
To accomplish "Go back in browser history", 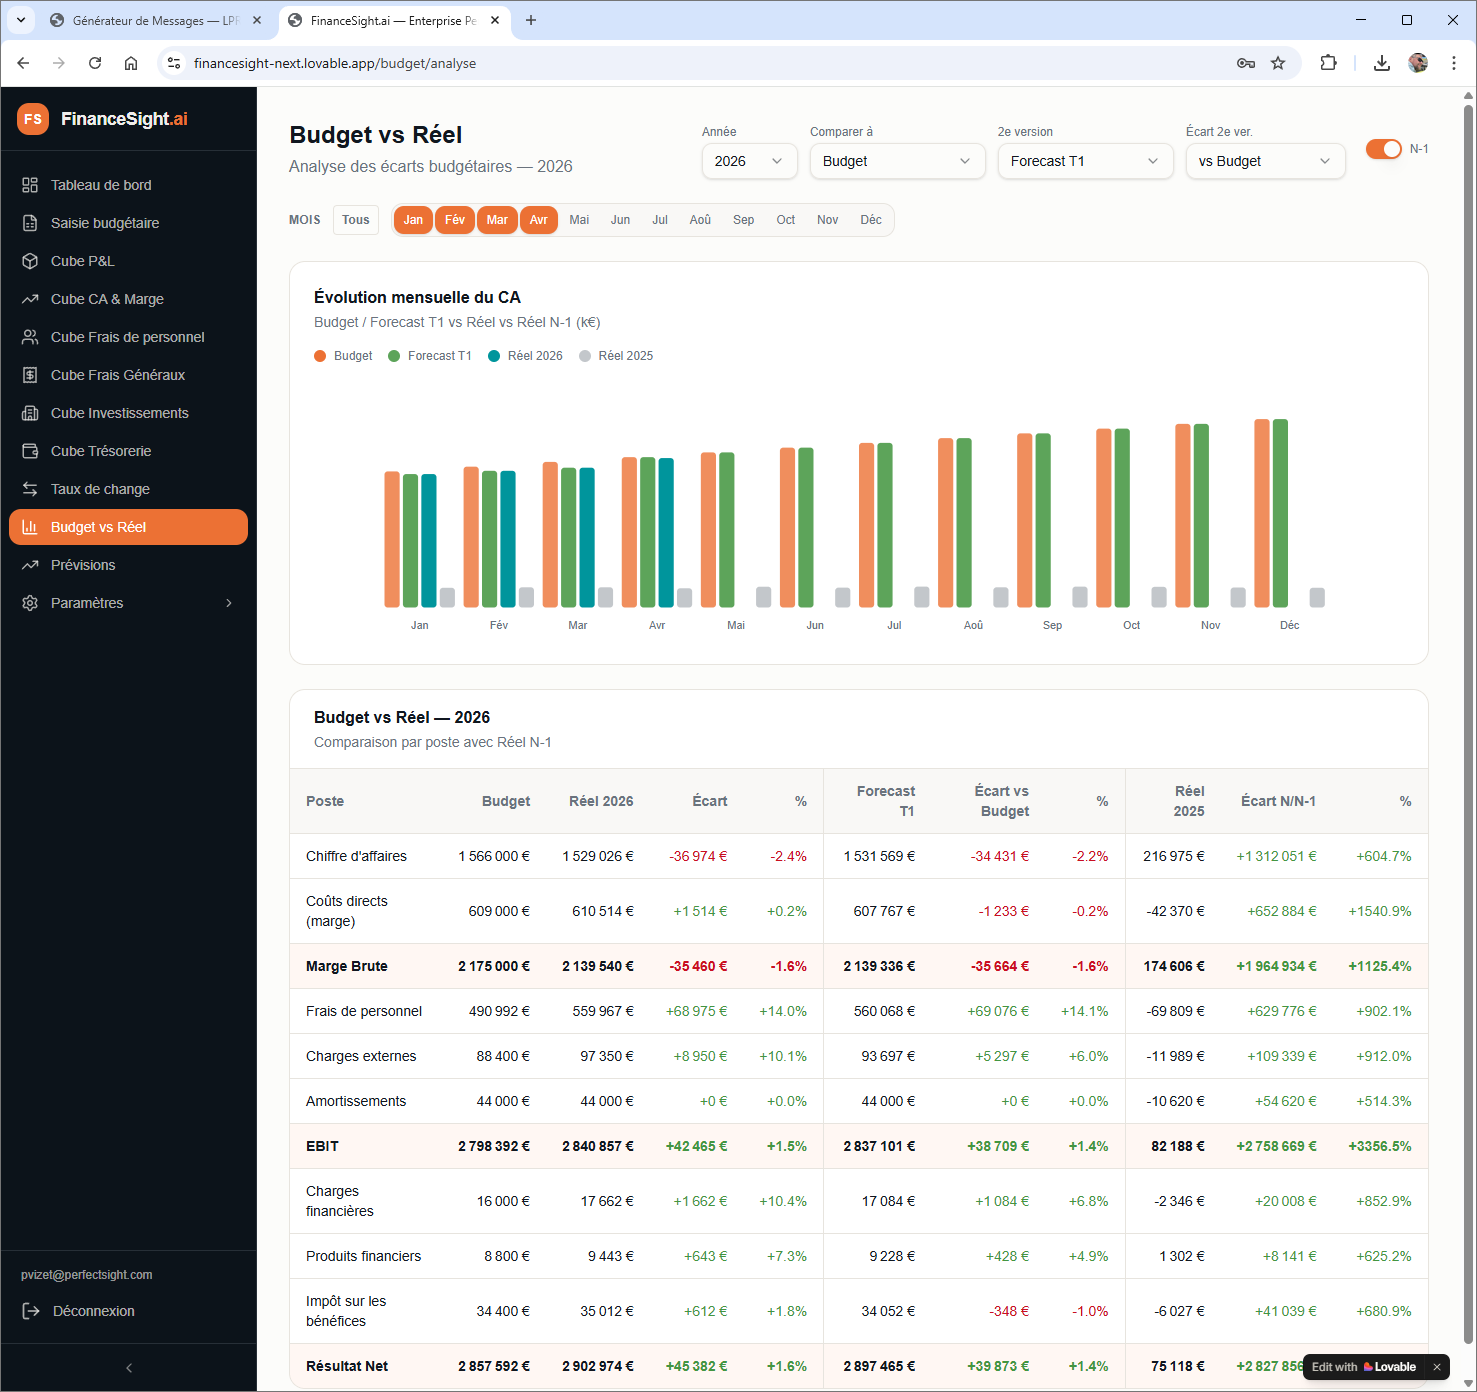I will point(23,63).
